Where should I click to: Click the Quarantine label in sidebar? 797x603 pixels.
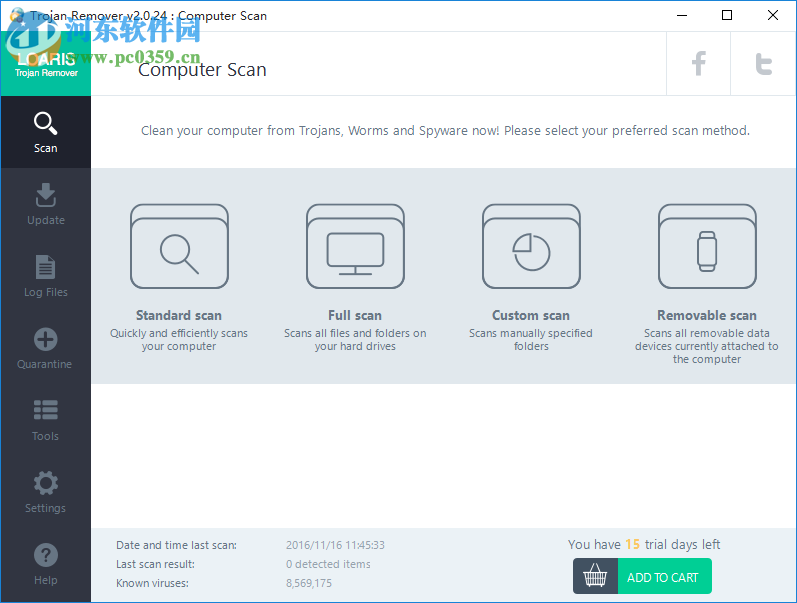click(45, 364)
